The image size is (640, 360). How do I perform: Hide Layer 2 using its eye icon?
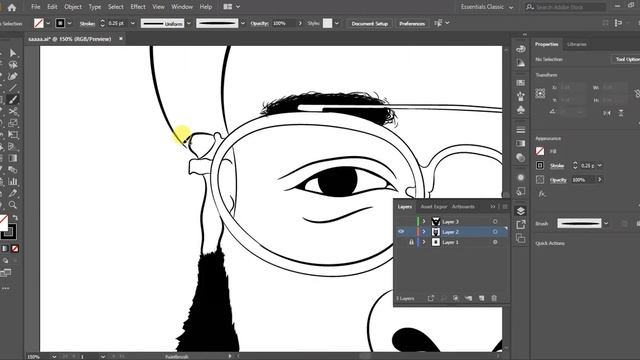(401, 231)
